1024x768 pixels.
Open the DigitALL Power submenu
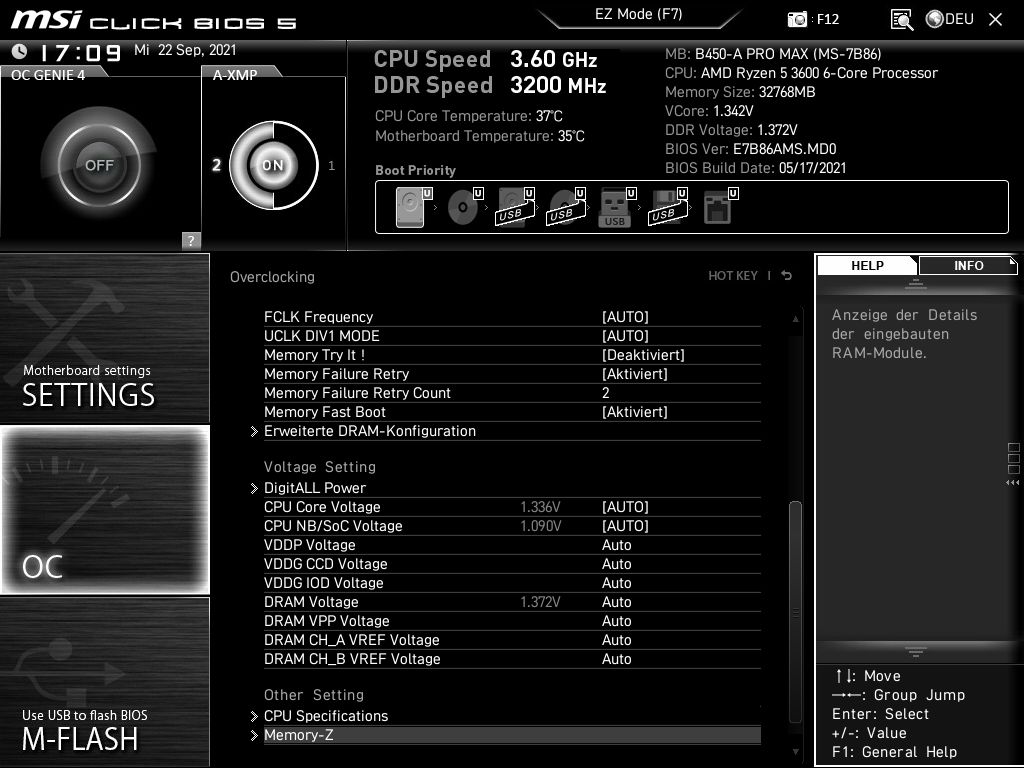click(x=316, y=488)
